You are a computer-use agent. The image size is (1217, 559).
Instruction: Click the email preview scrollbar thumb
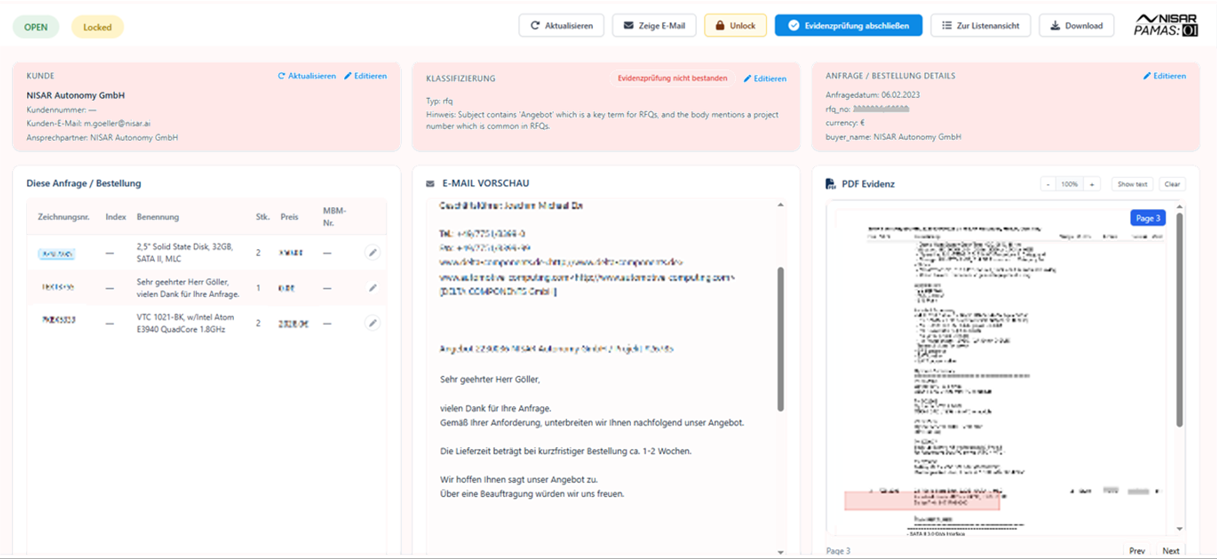point(781,338)
